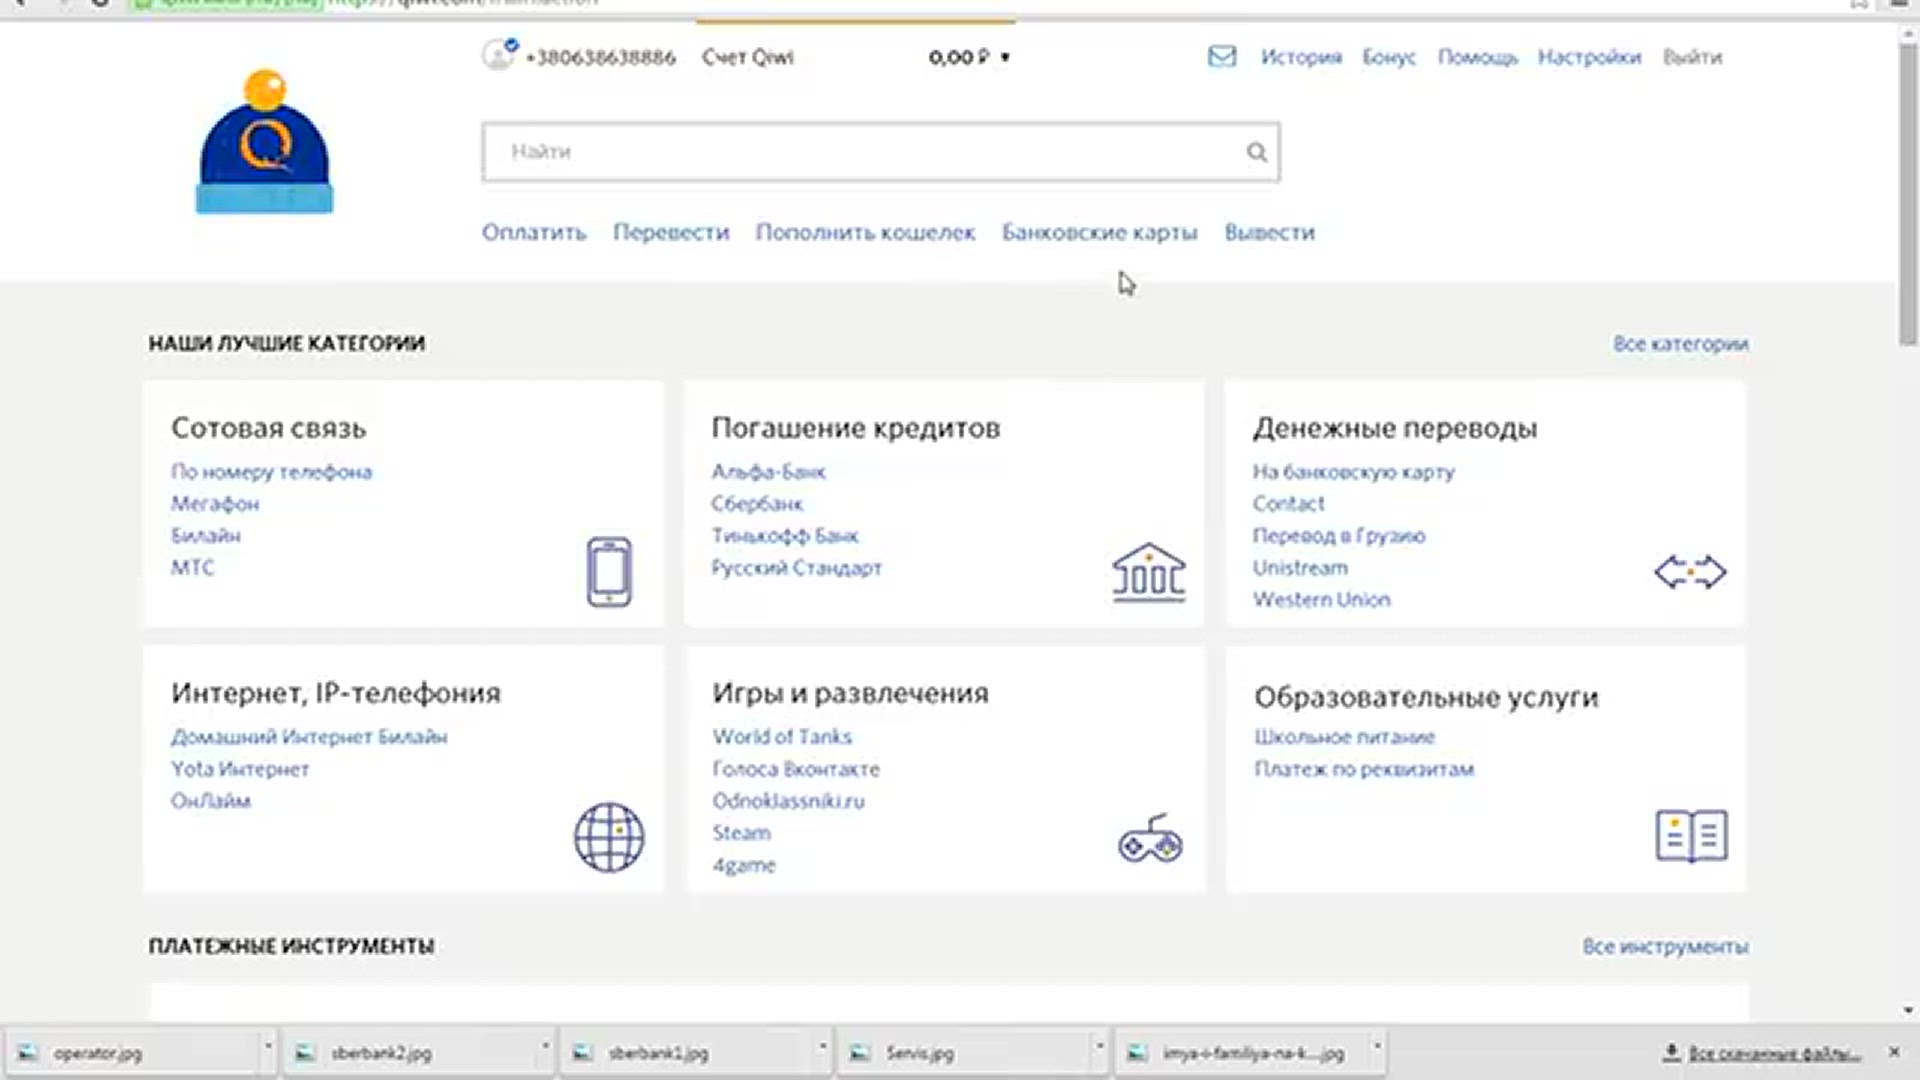1920x1080 pixels.
Task: Click the operator.jpg download file icon
Action: pyautogui.click(x=28, y=1053)
